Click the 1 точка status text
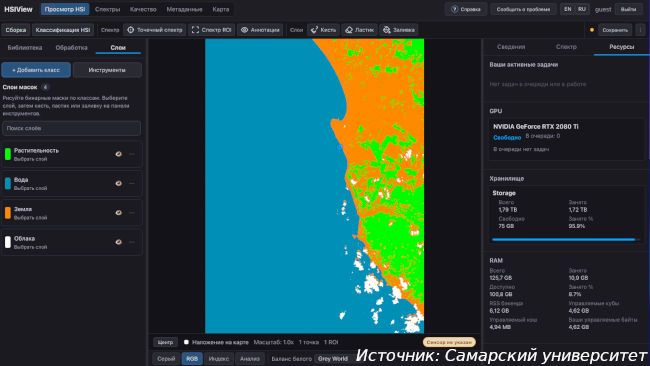The width and height of the screenshot is (650, 366). pyautogui.click(x=309, y=342)
